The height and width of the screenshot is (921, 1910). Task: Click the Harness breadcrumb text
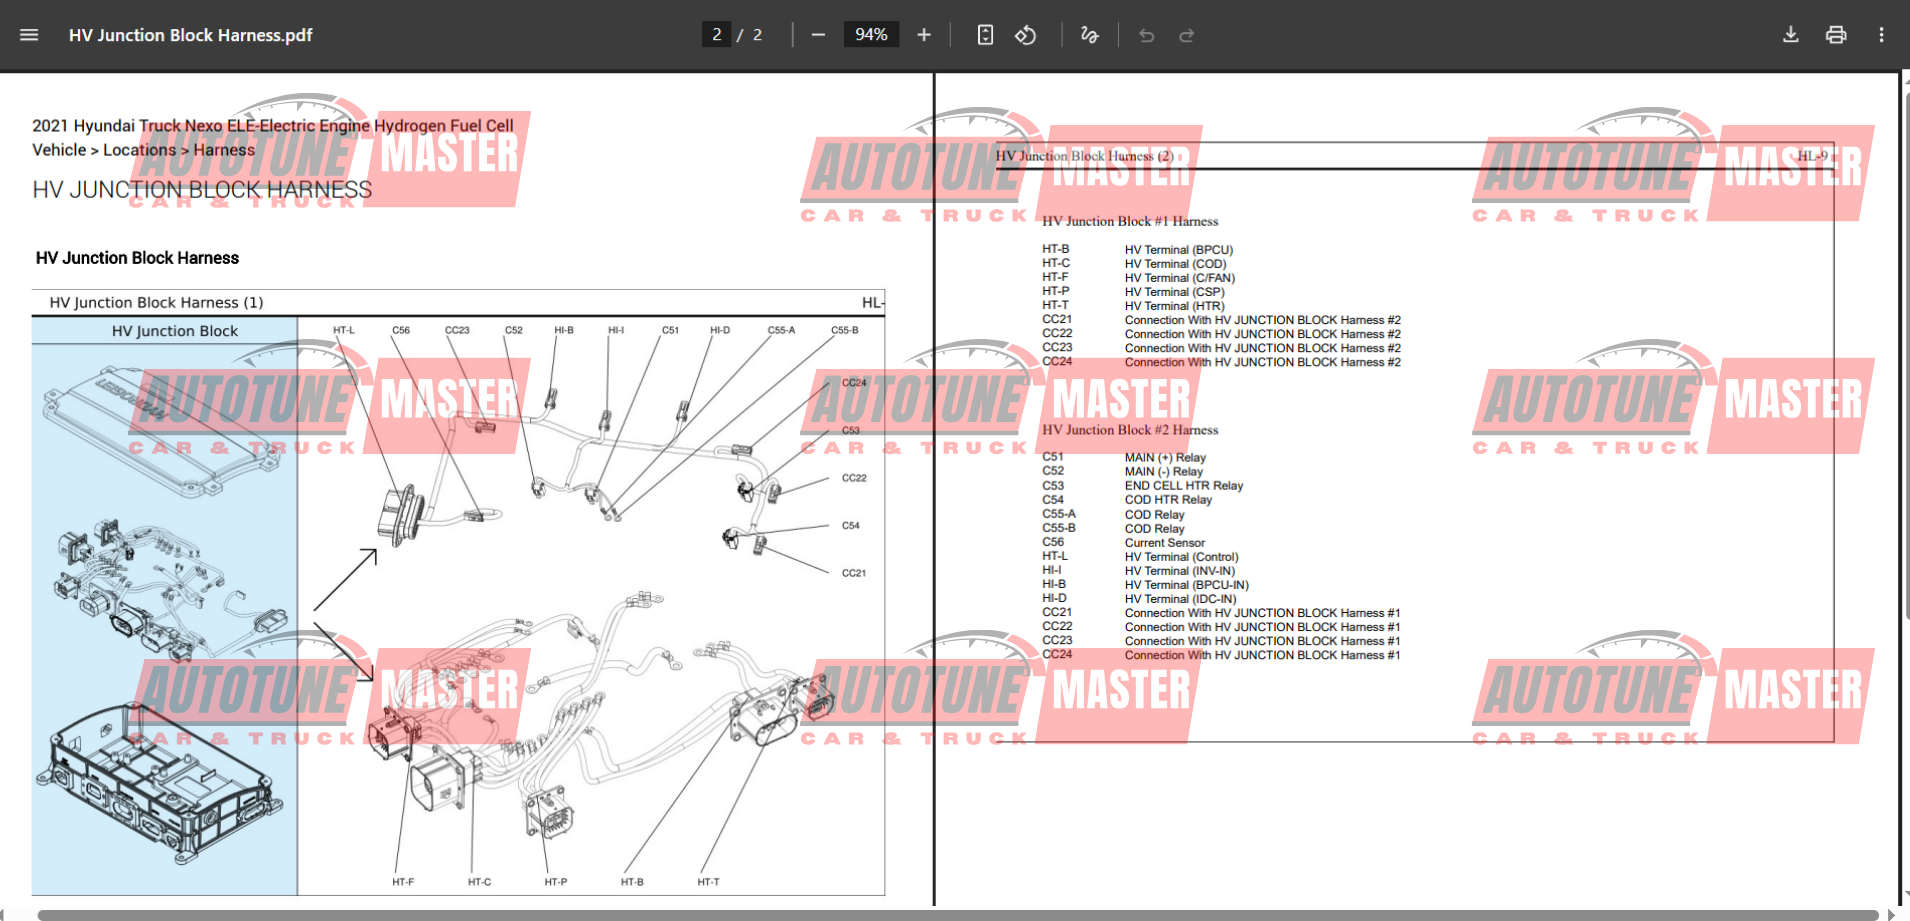click(224, 149)
